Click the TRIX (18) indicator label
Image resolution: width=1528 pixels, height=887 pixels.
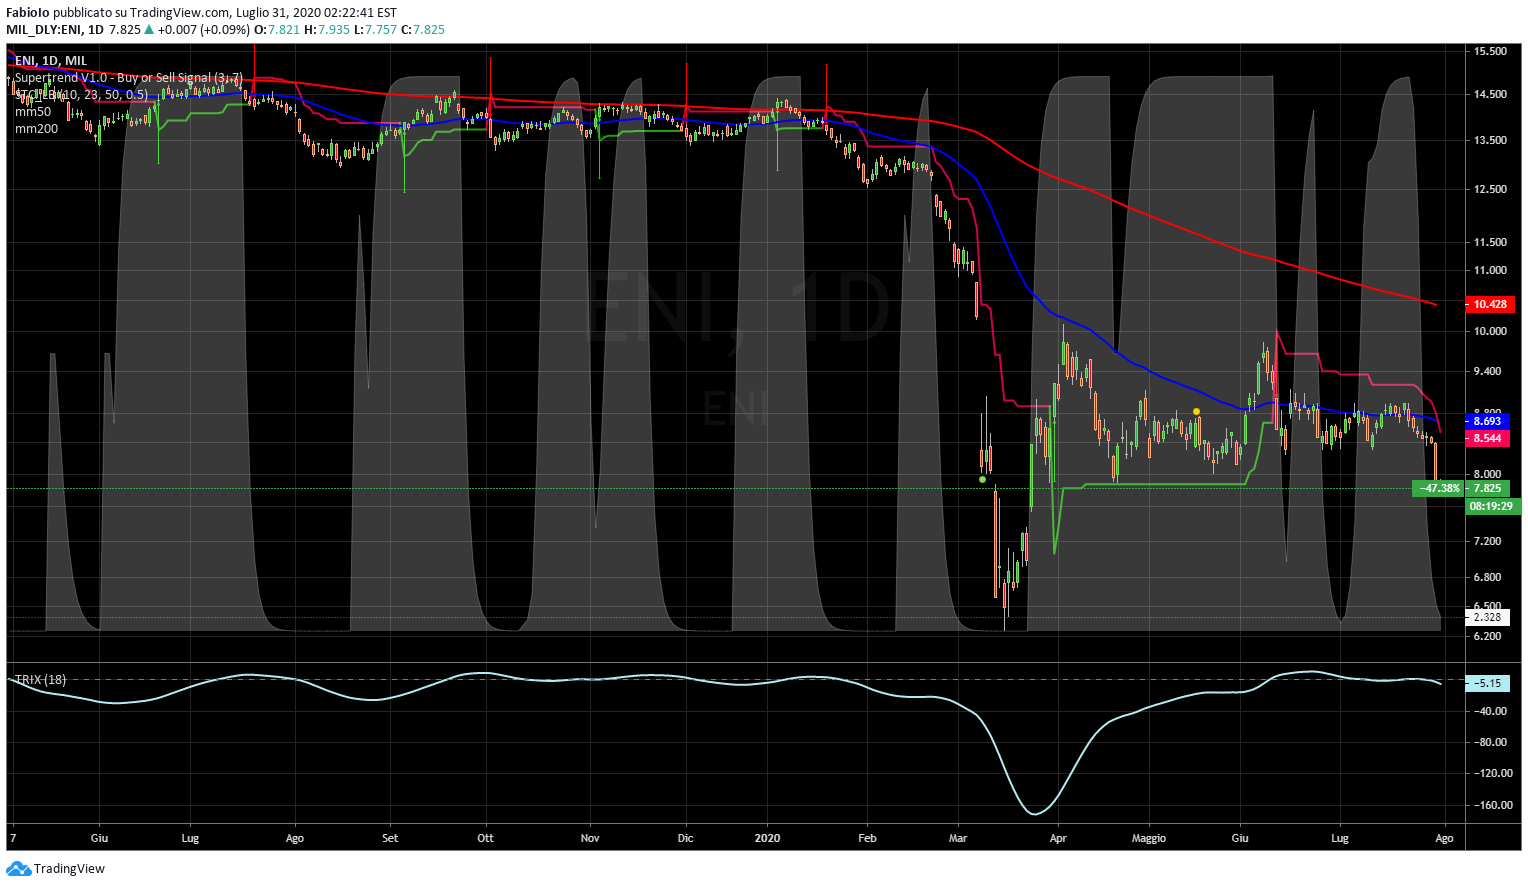coord(41,680)
